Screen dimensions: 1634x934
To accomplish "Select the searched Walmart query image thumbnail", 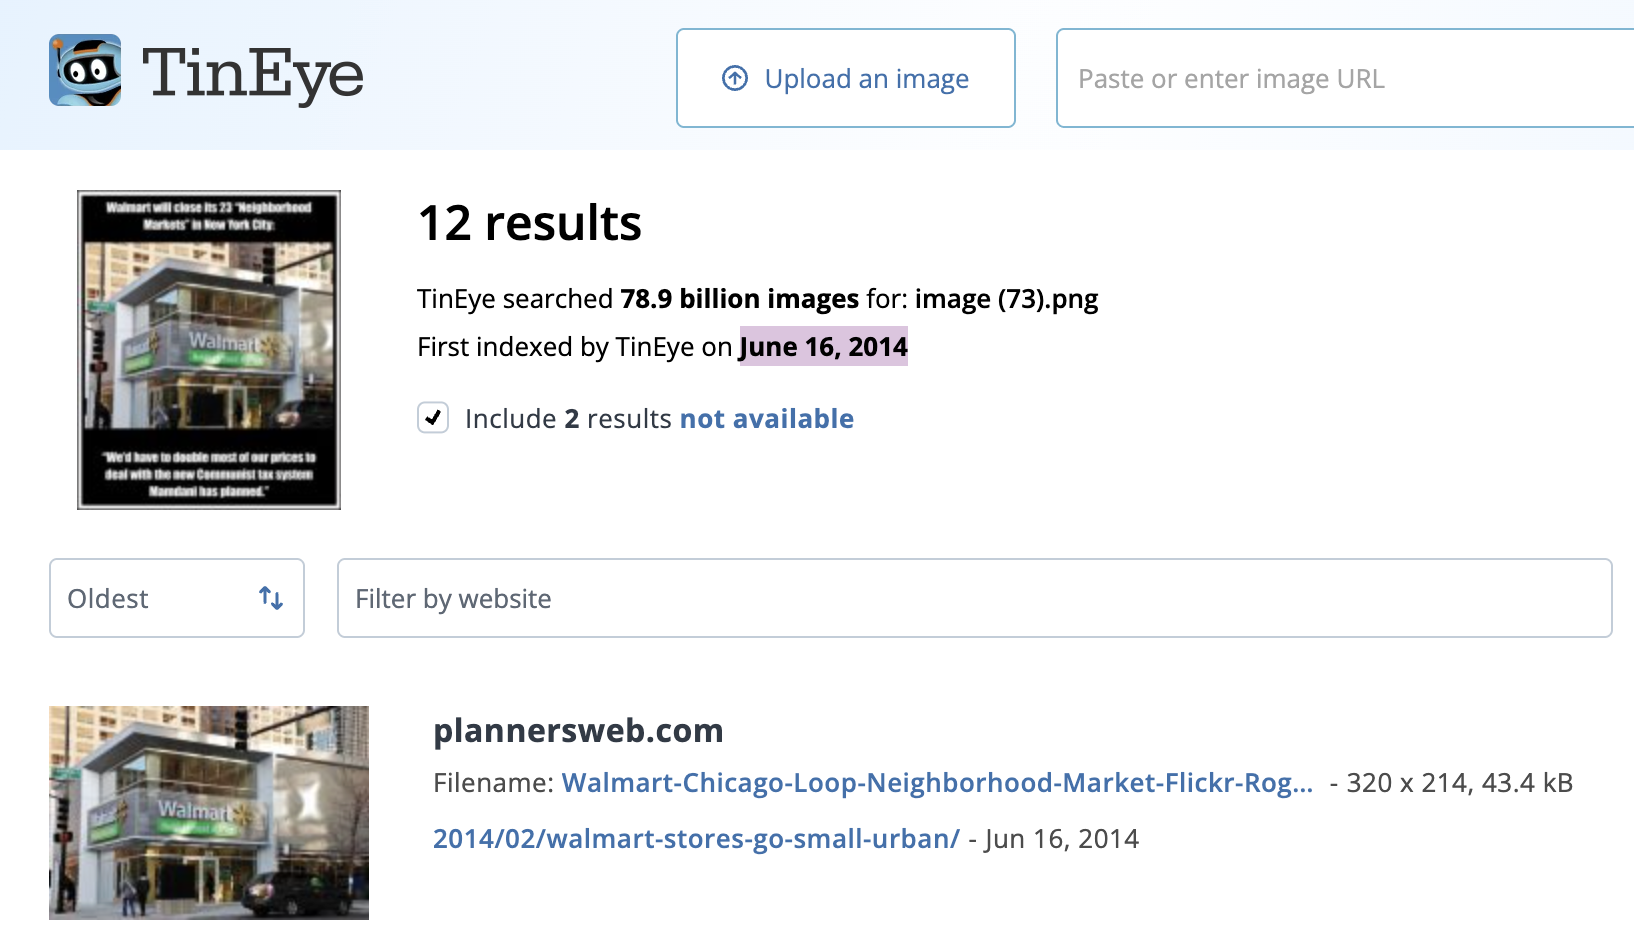I will pos(209,350).
